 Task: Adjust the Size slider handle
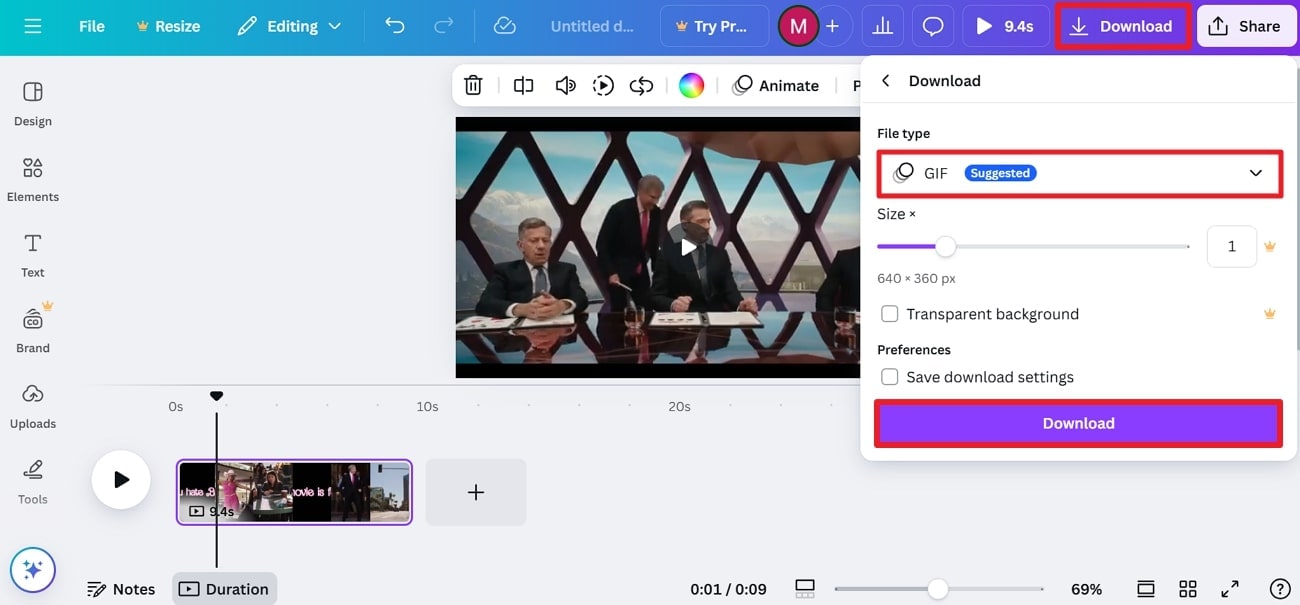coord(945,246)
